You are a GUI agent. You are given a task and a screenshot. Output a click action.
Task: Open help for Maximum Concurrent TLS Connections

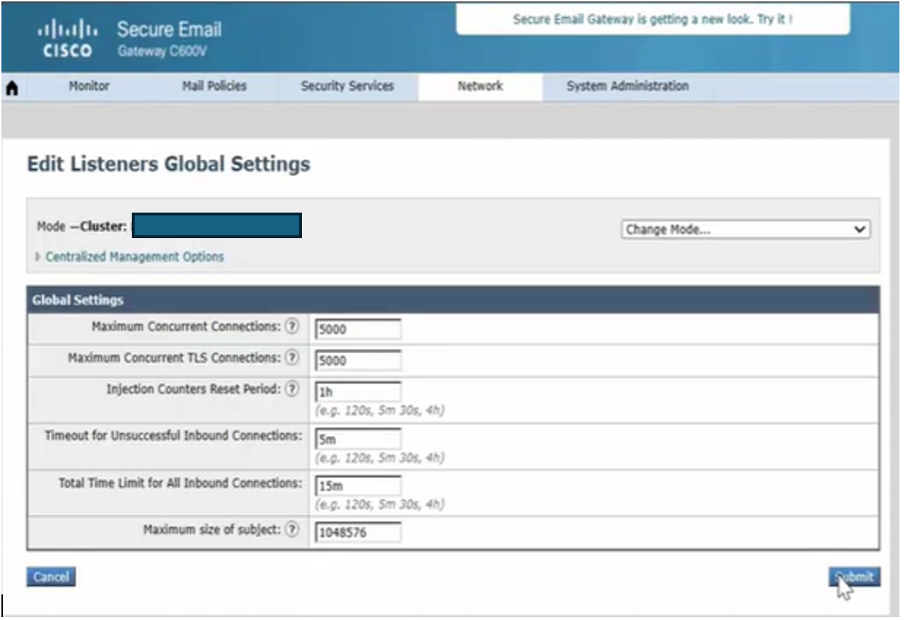tap(292, 358)
